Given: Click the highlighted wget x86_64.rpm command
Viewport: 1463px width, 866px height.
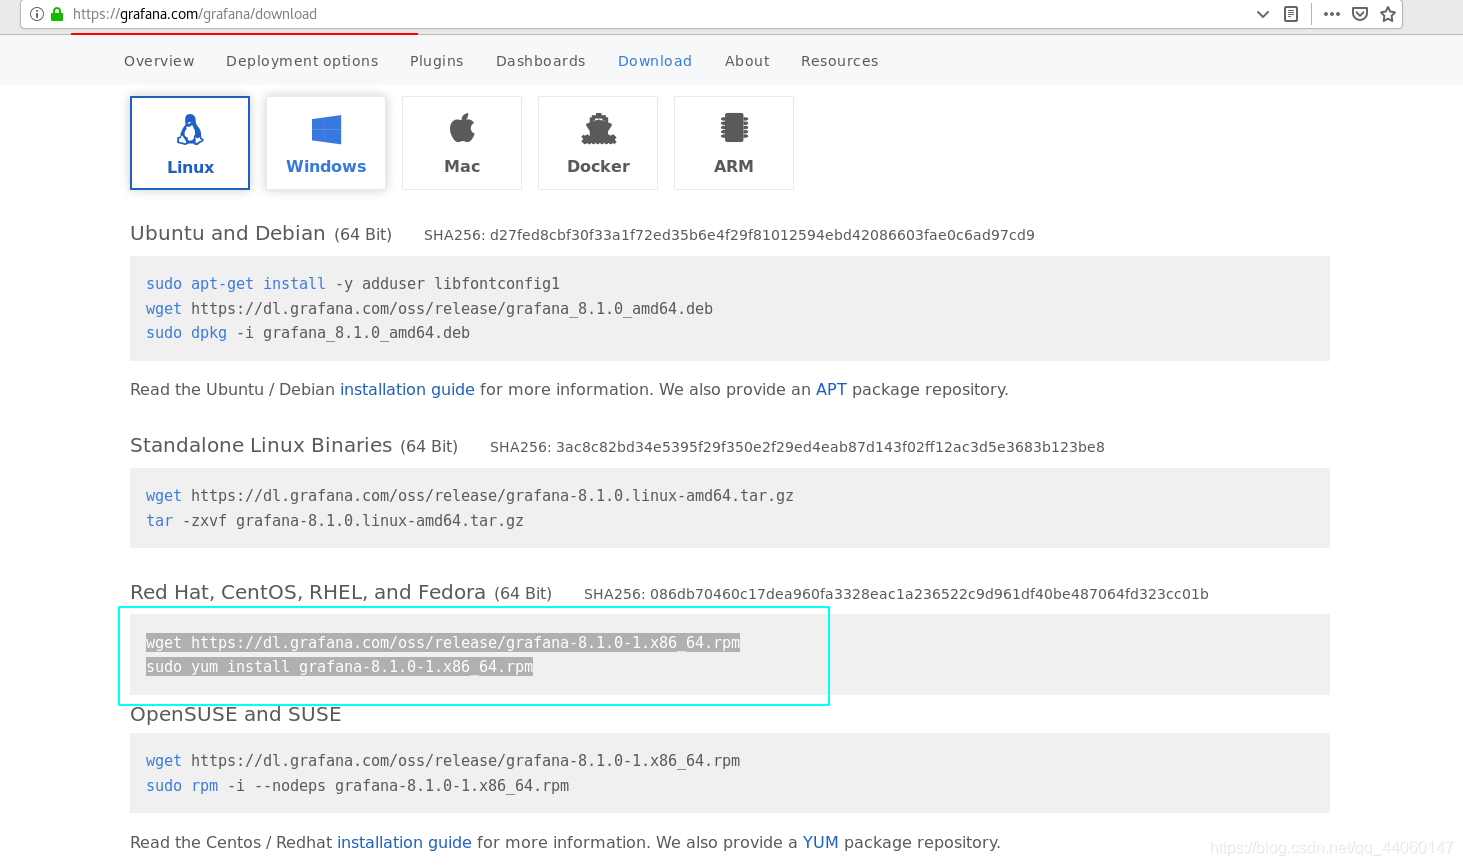Looking at the screenshot, I should tap(443, 643).
